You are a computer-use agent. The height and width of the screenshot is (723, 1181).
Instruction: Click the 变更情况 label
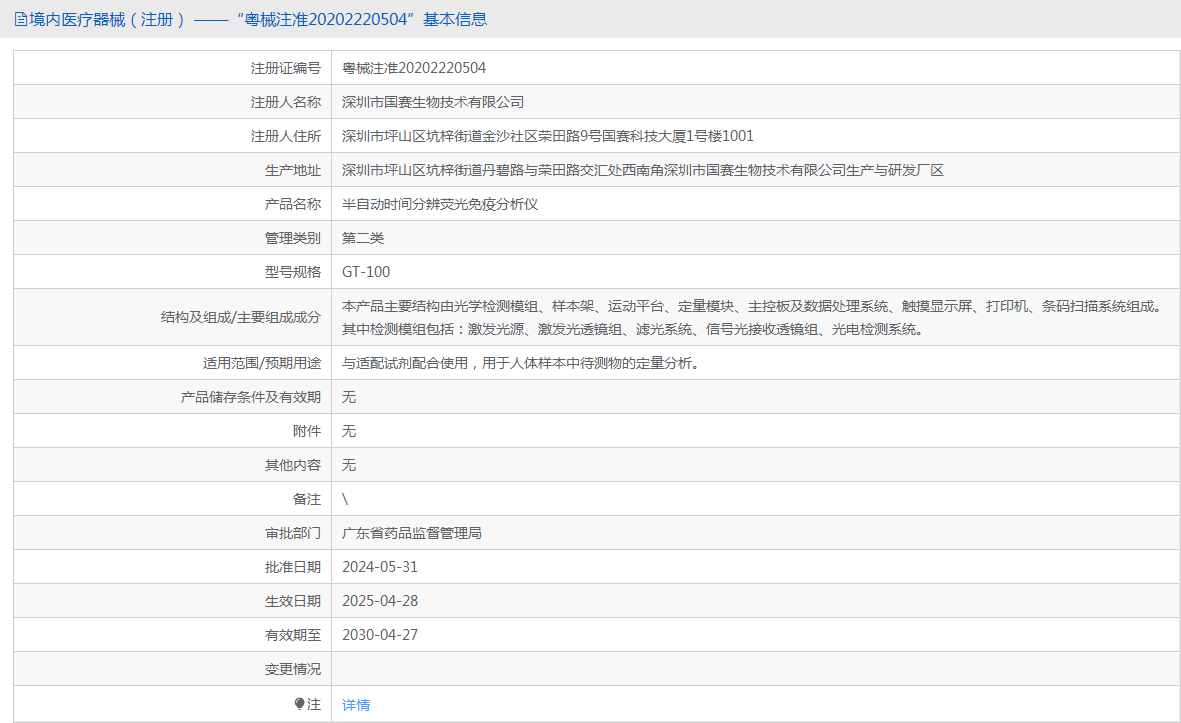click(x=292, y=669)
